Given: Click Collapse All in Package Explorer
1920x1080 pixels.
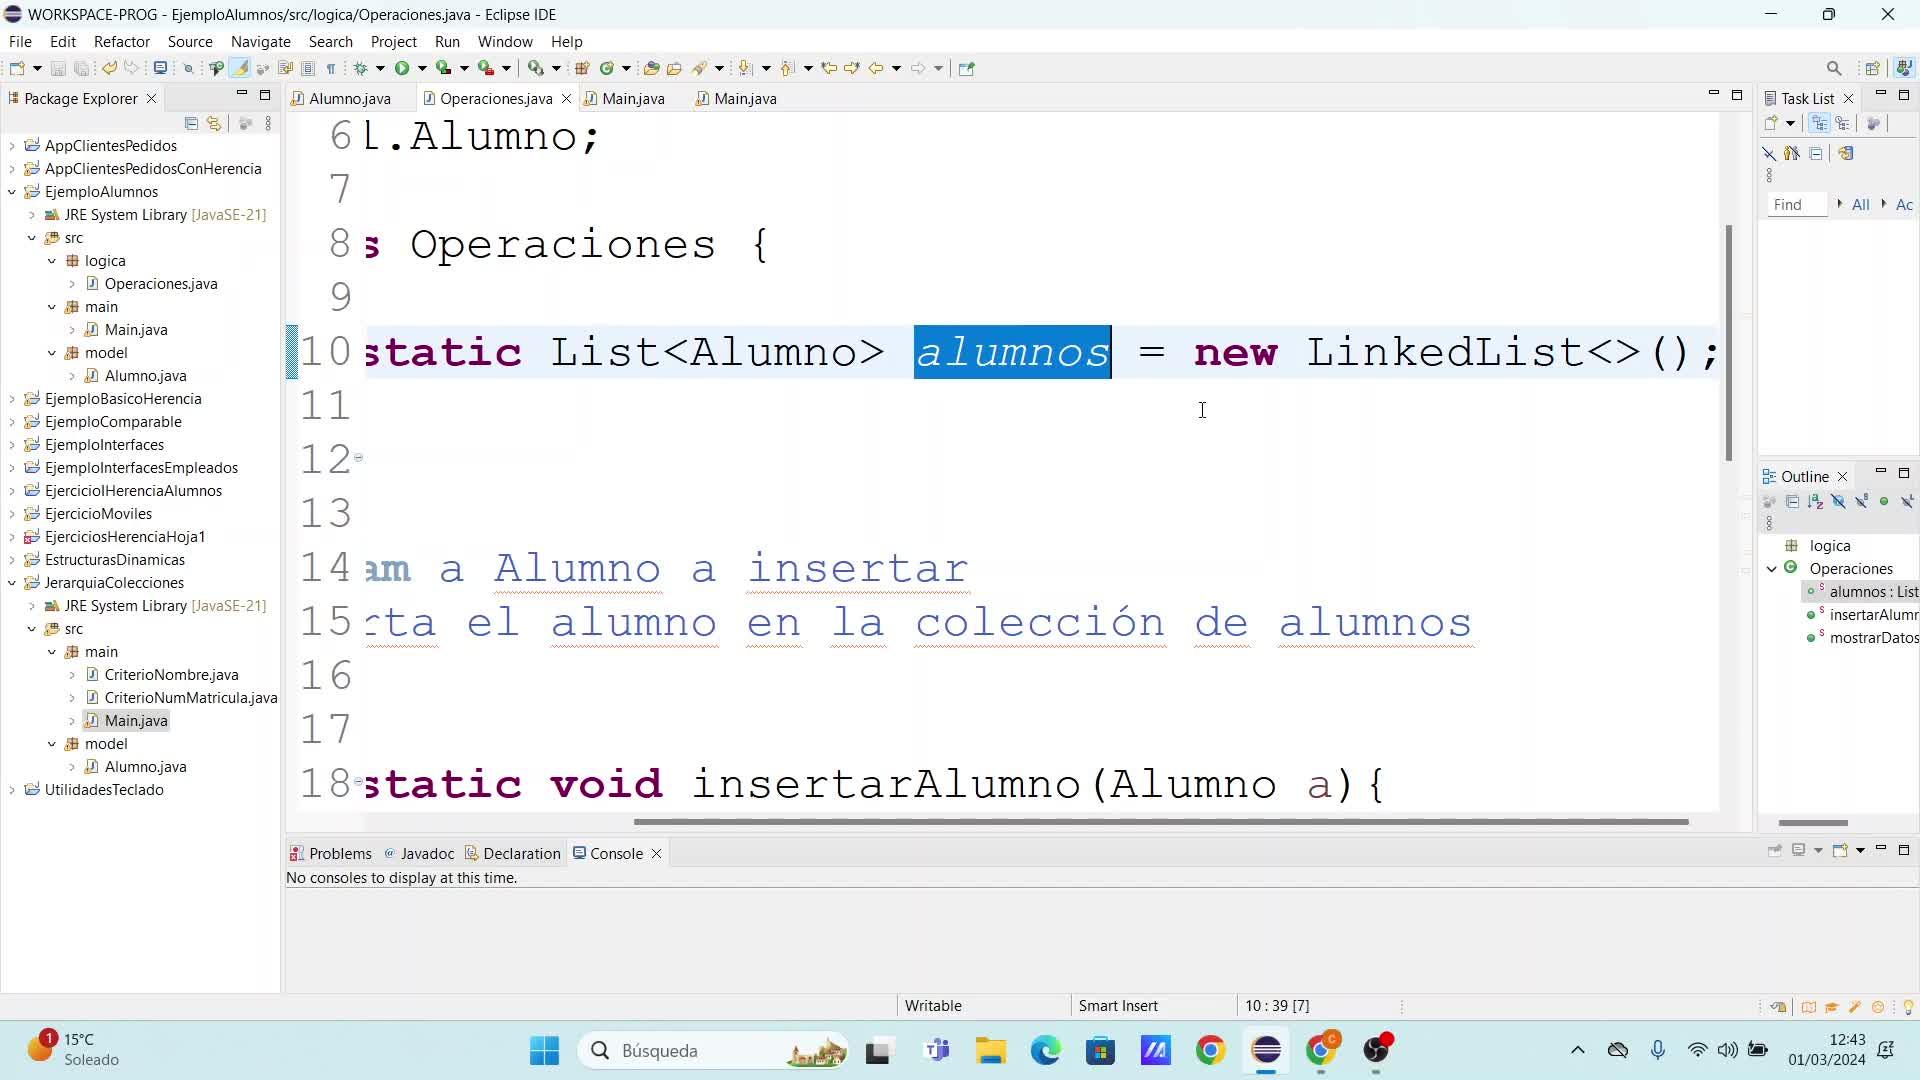Looking at the screenshot, I should (191, 123).
